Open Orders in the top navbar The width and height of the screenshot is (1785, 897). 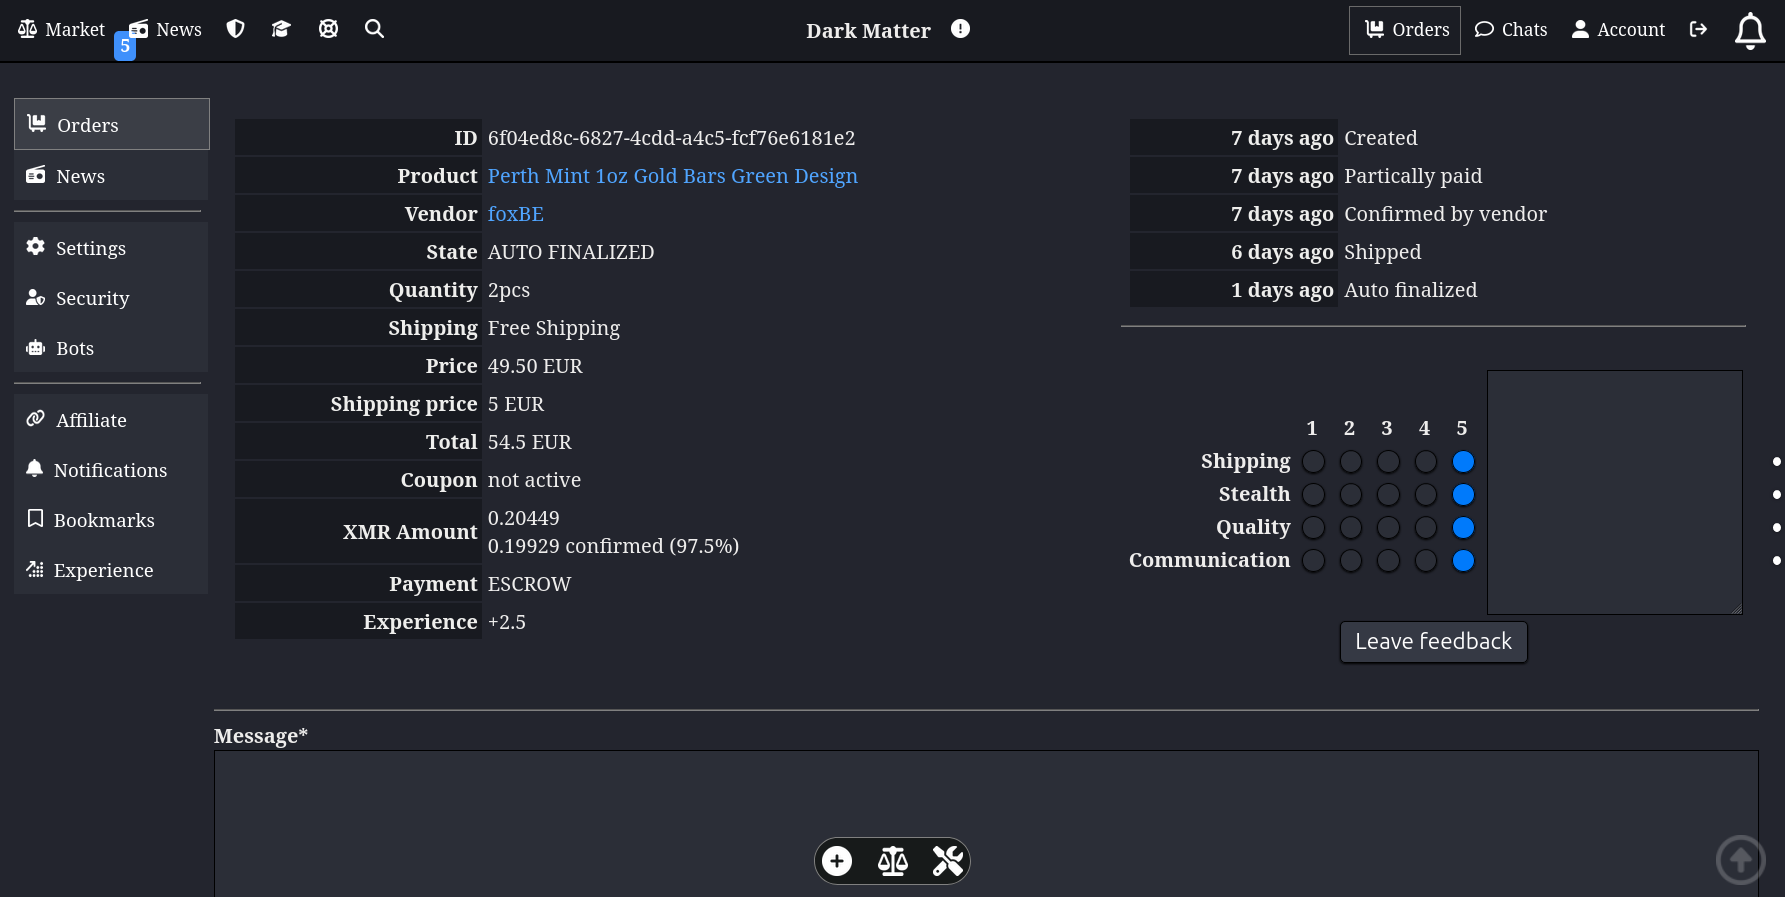click(x=1405, y=30)
